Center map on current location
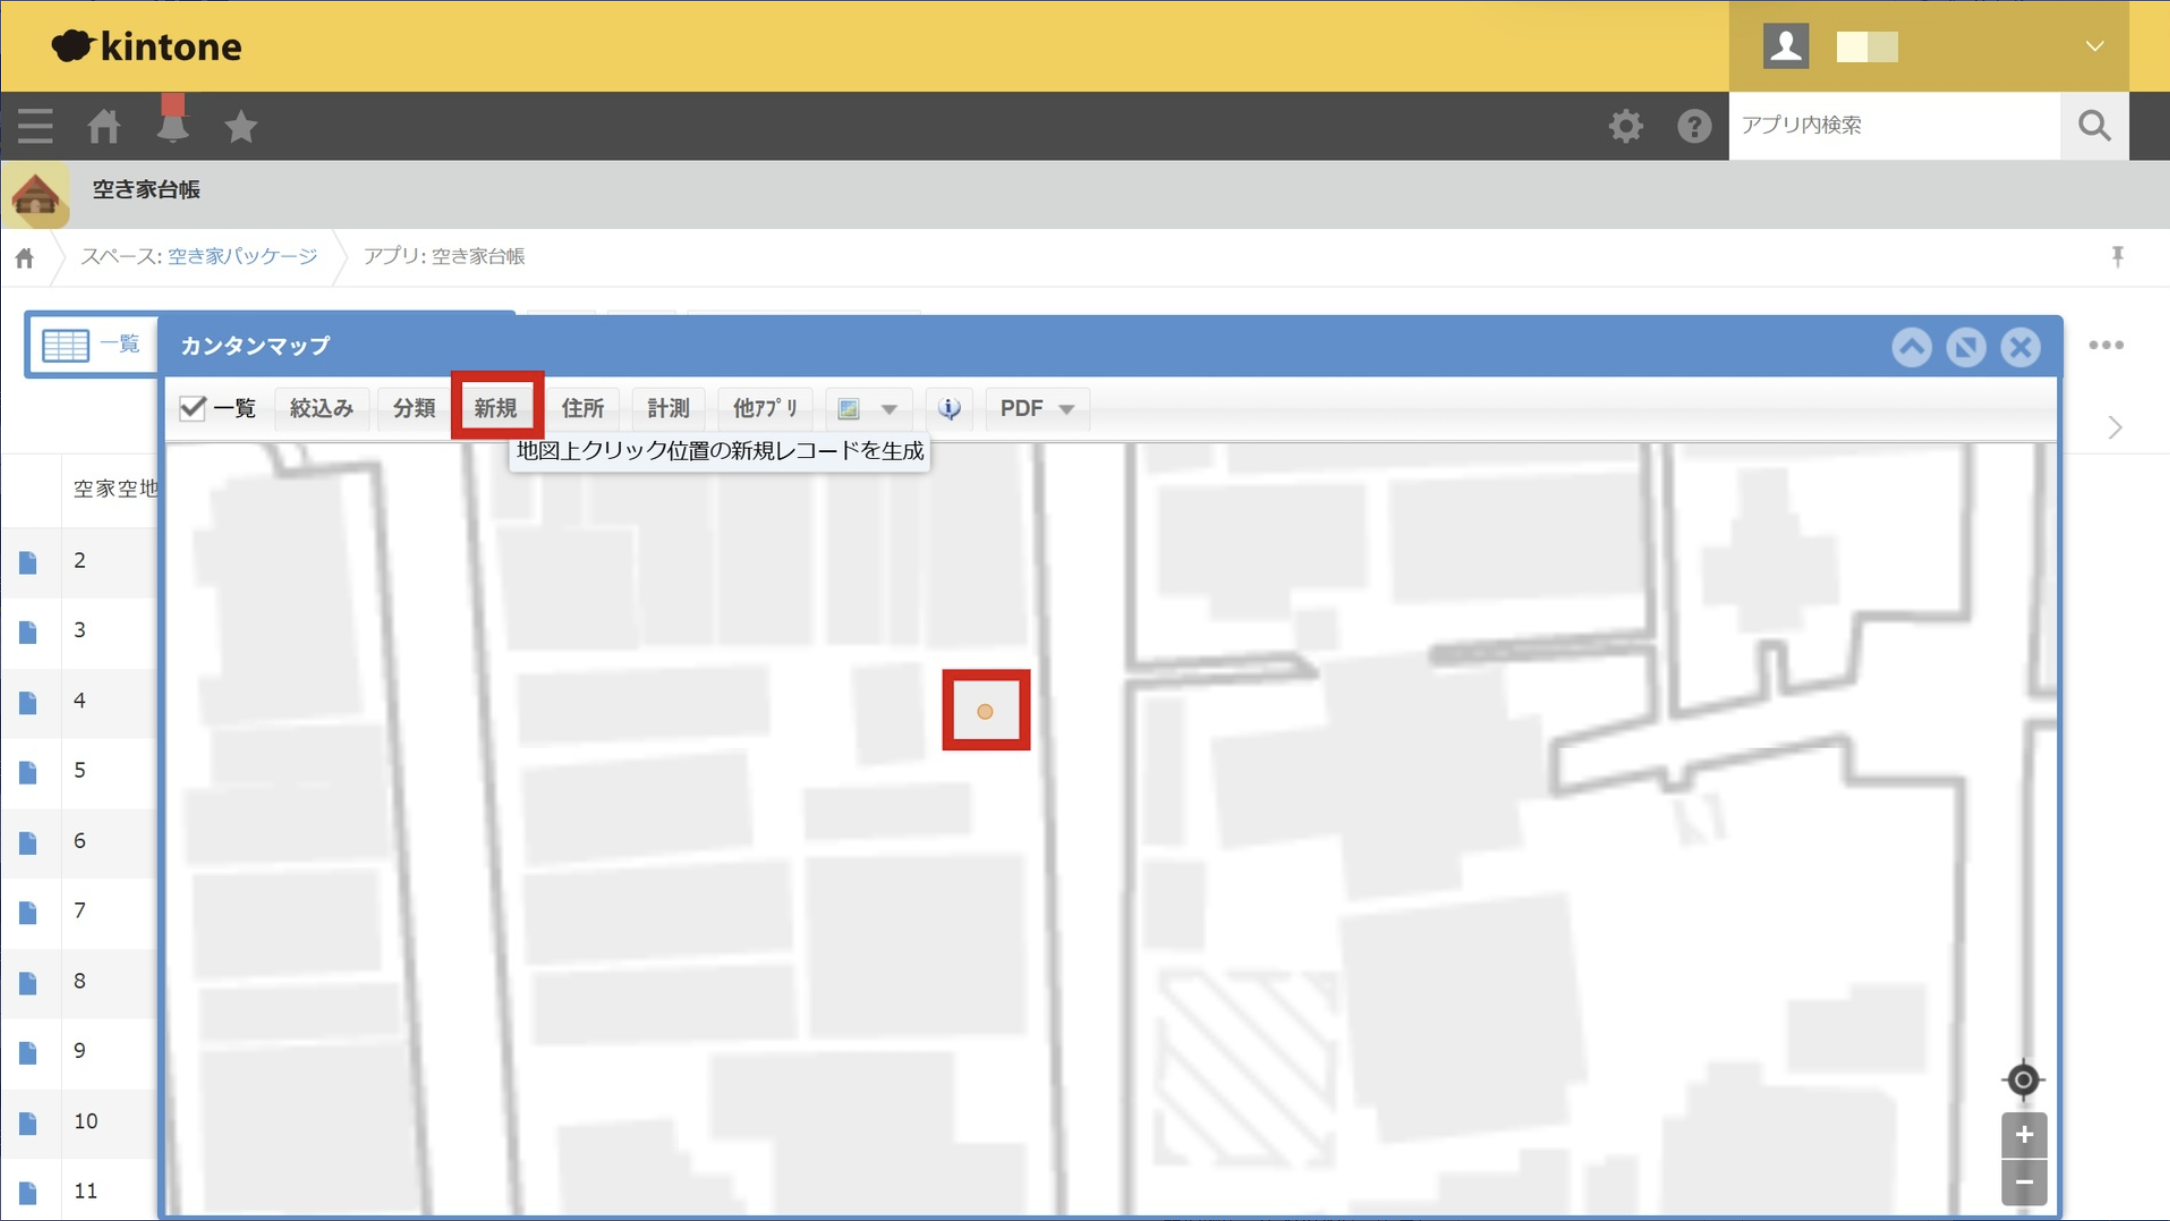The width and height of the screenshot is (2170, 1221). [2023, 1080]
